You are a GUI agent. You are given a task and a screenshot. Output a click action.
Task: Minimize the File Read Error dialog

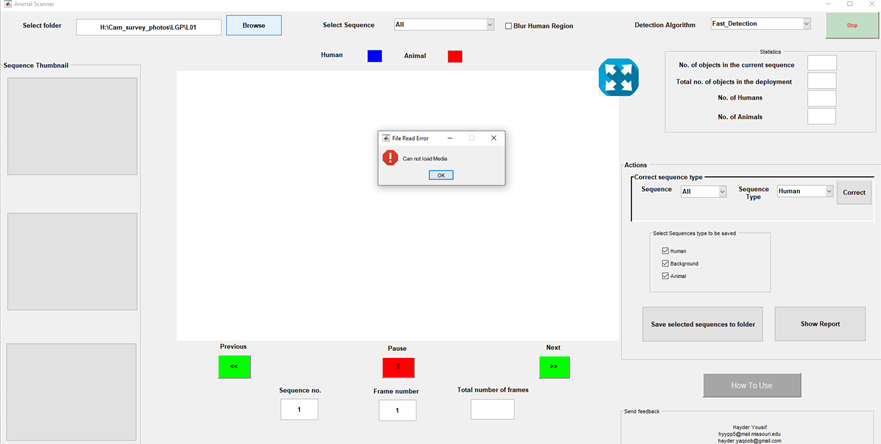tap(450, 138)
